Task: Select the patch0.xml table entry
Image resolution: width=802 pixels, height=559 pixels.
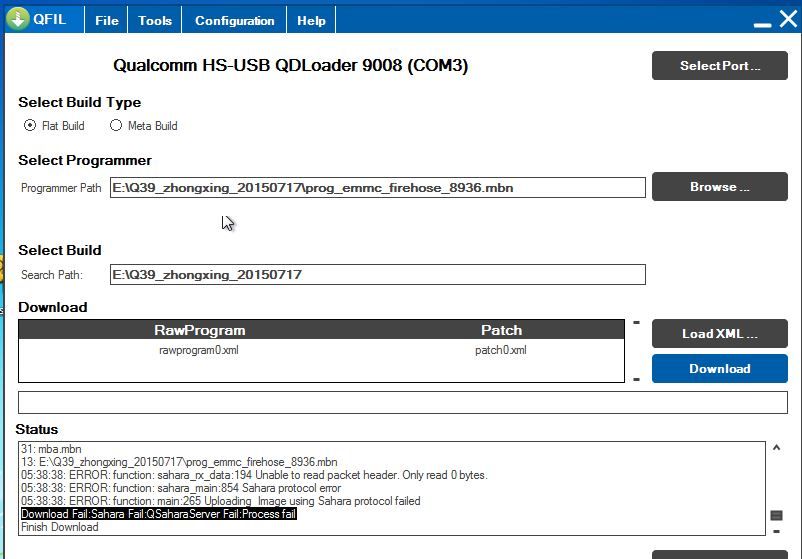Action: tap(501, 350)
